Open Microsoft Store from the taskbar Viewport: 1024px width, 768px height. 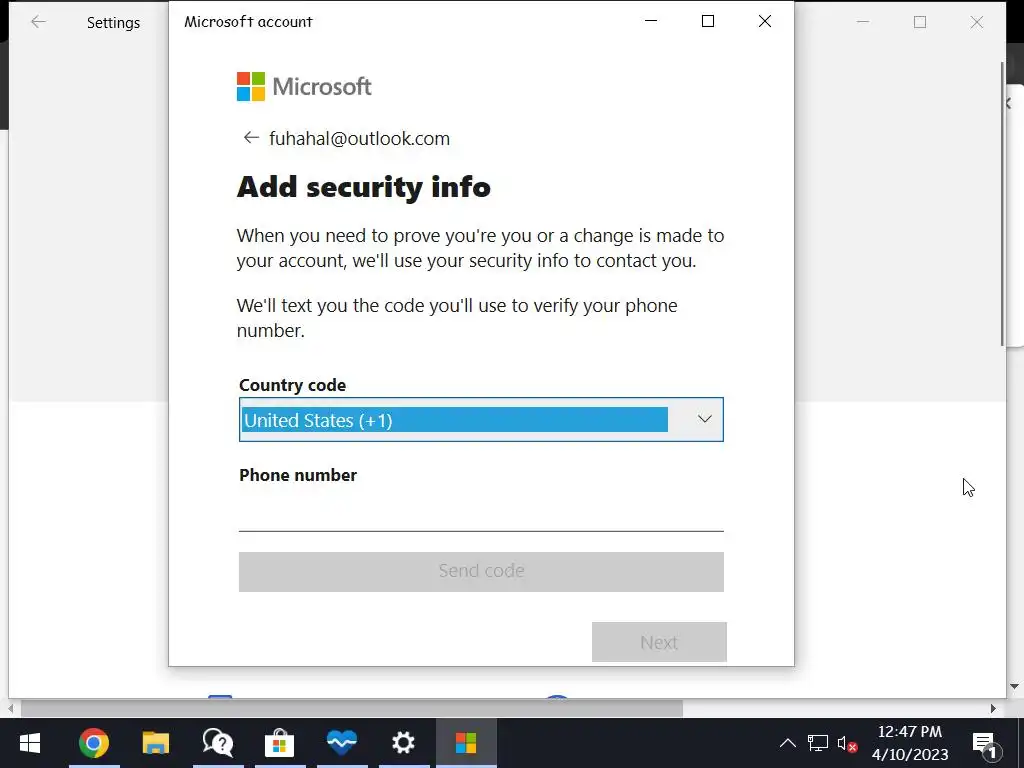280,743
